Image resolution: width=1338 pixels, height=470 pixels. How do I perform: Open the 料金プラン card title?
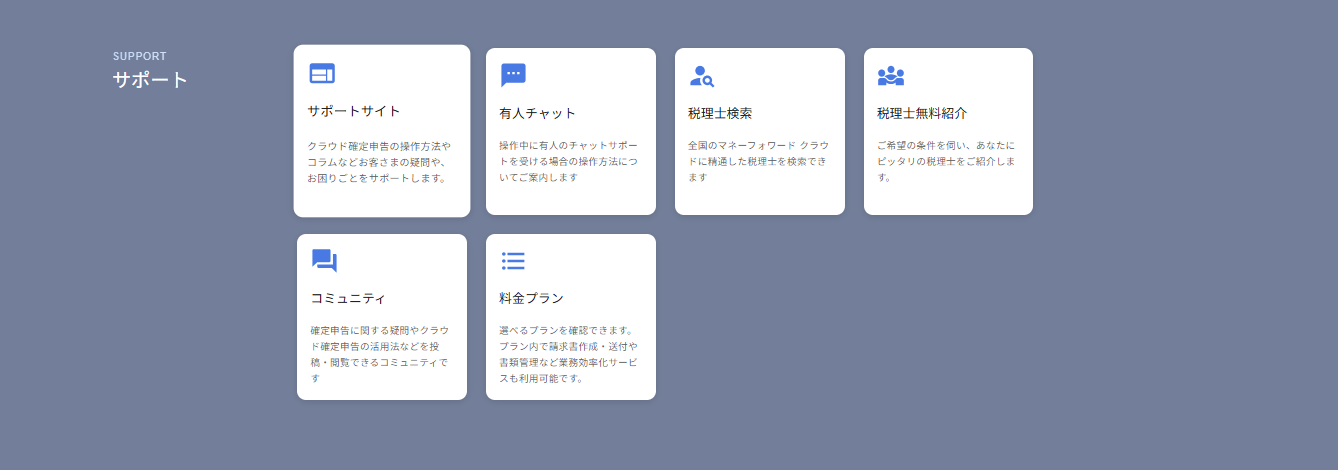pyautogui.click(x=531, y=298)
